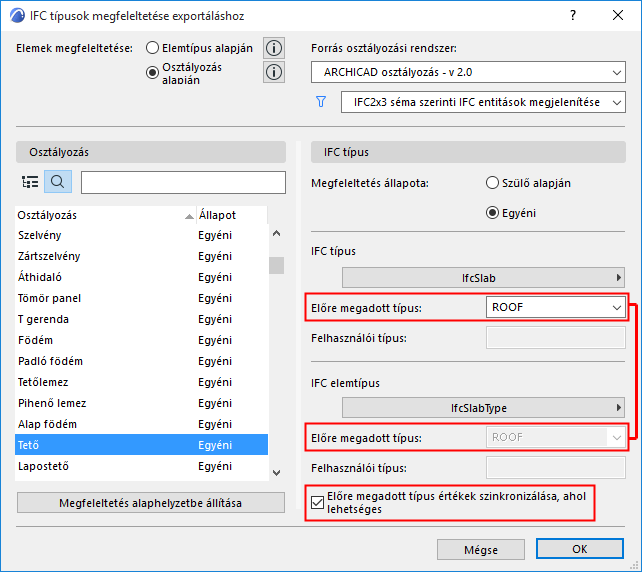Sort list by Osztályozás column header
642x572 pixels.
coord(106,215)
